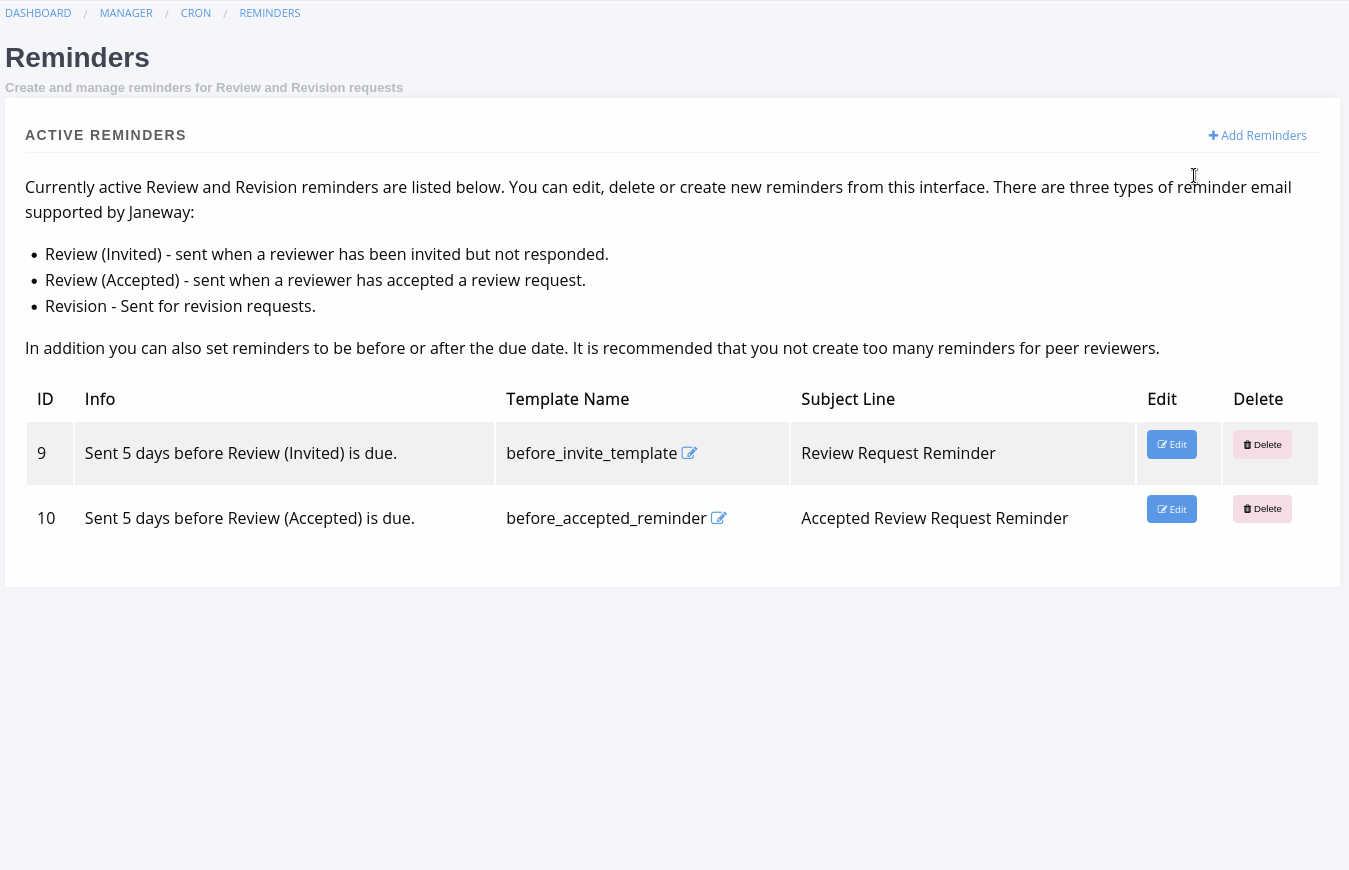Screen dimensions: 1349x870
Task: Open Cron breadcrumb link
Action: [x=195, y=13]
